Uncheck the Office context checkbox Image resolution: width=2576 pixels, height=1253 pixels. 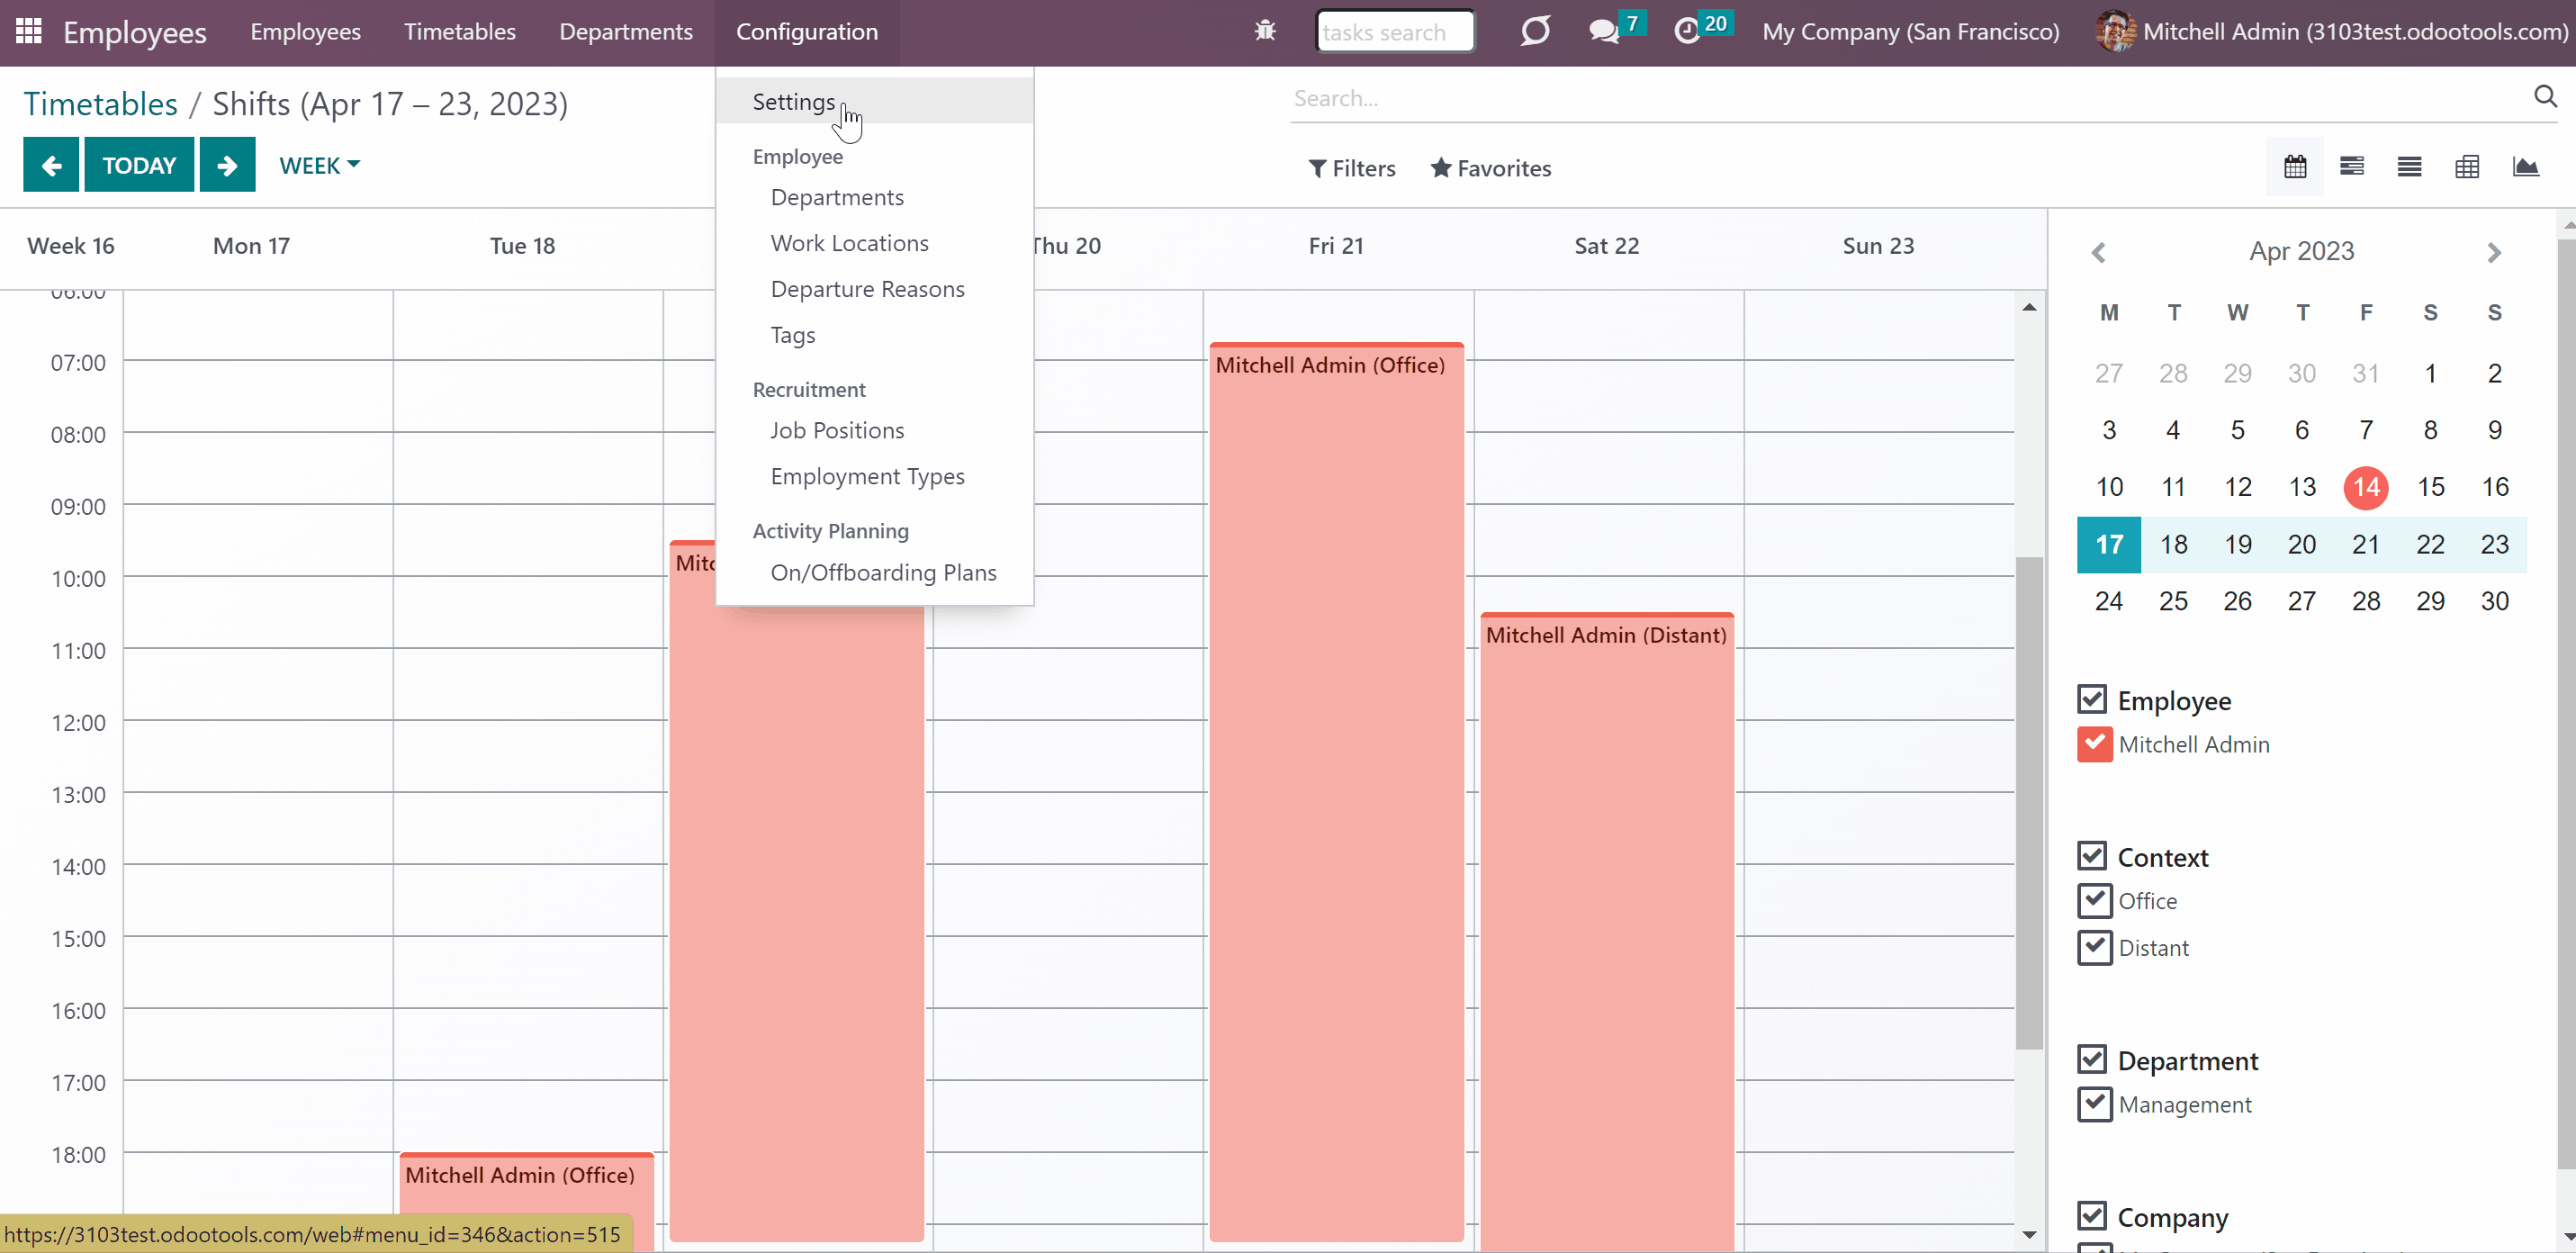click(2094, 900)
